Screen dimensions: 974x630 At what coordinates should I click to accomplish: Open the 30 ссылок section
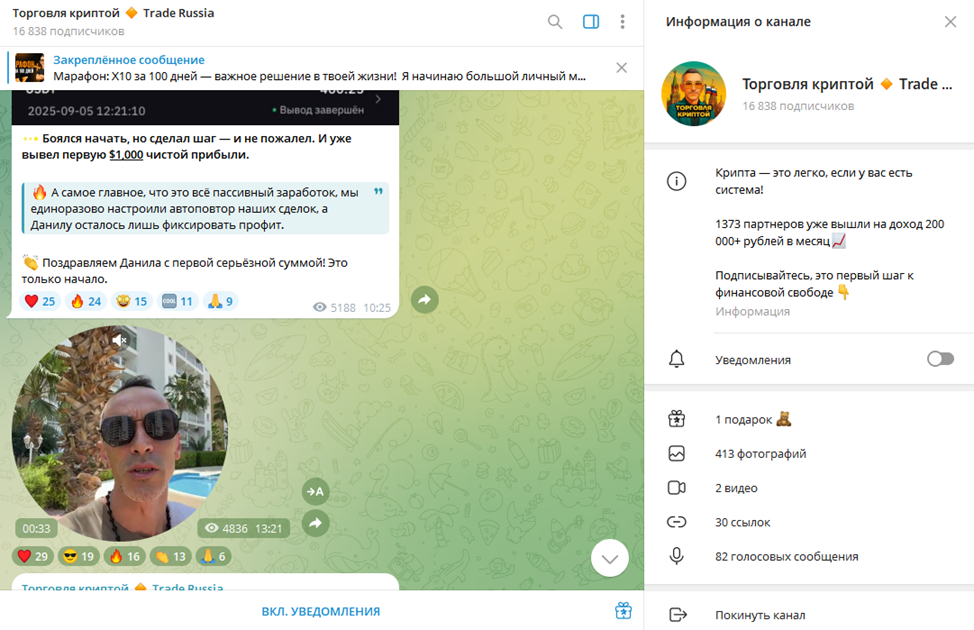coord(809,522)
